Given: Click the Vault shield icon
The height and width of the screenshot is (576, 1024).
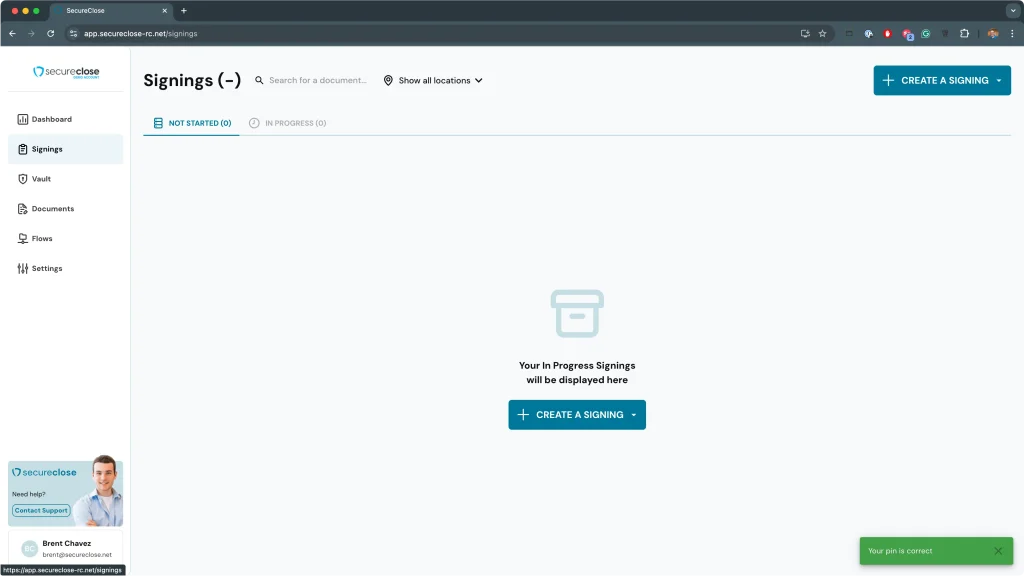Looking at the screenshot, I should (x=23, y=179).
